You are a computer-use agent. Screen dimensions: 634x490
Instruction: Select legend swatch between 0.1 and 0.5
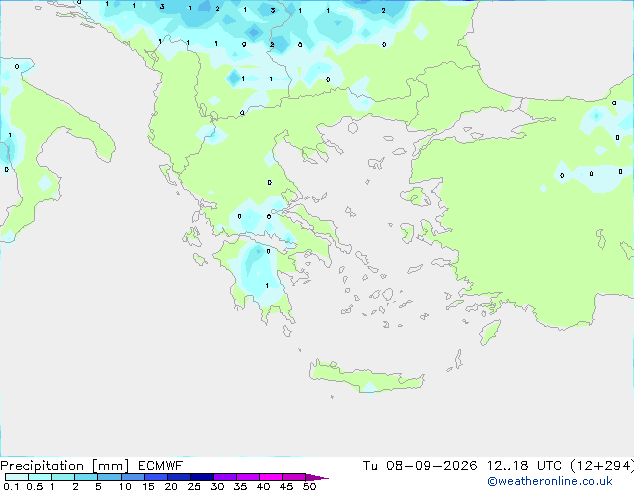click(x=17, y=477)
